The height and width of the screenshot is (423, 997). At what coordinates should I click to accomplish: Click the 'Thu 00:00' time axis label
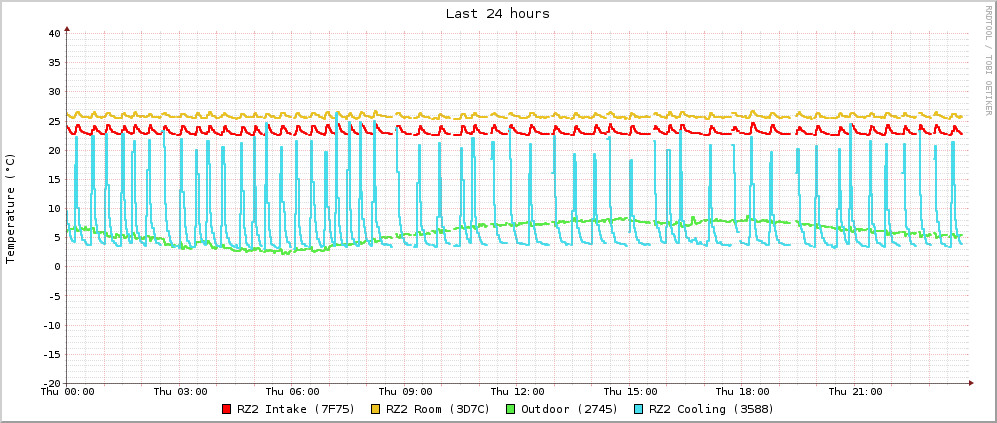click(67, 391)
